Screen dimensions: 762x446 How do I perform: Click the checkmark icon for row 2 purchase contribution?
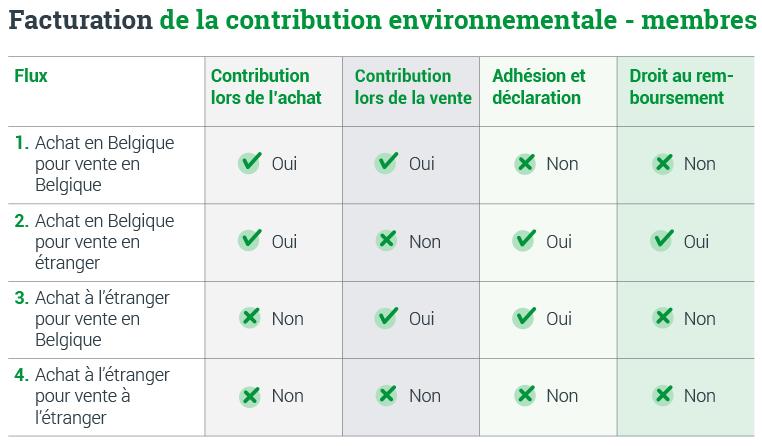click(x=250, y=241)
